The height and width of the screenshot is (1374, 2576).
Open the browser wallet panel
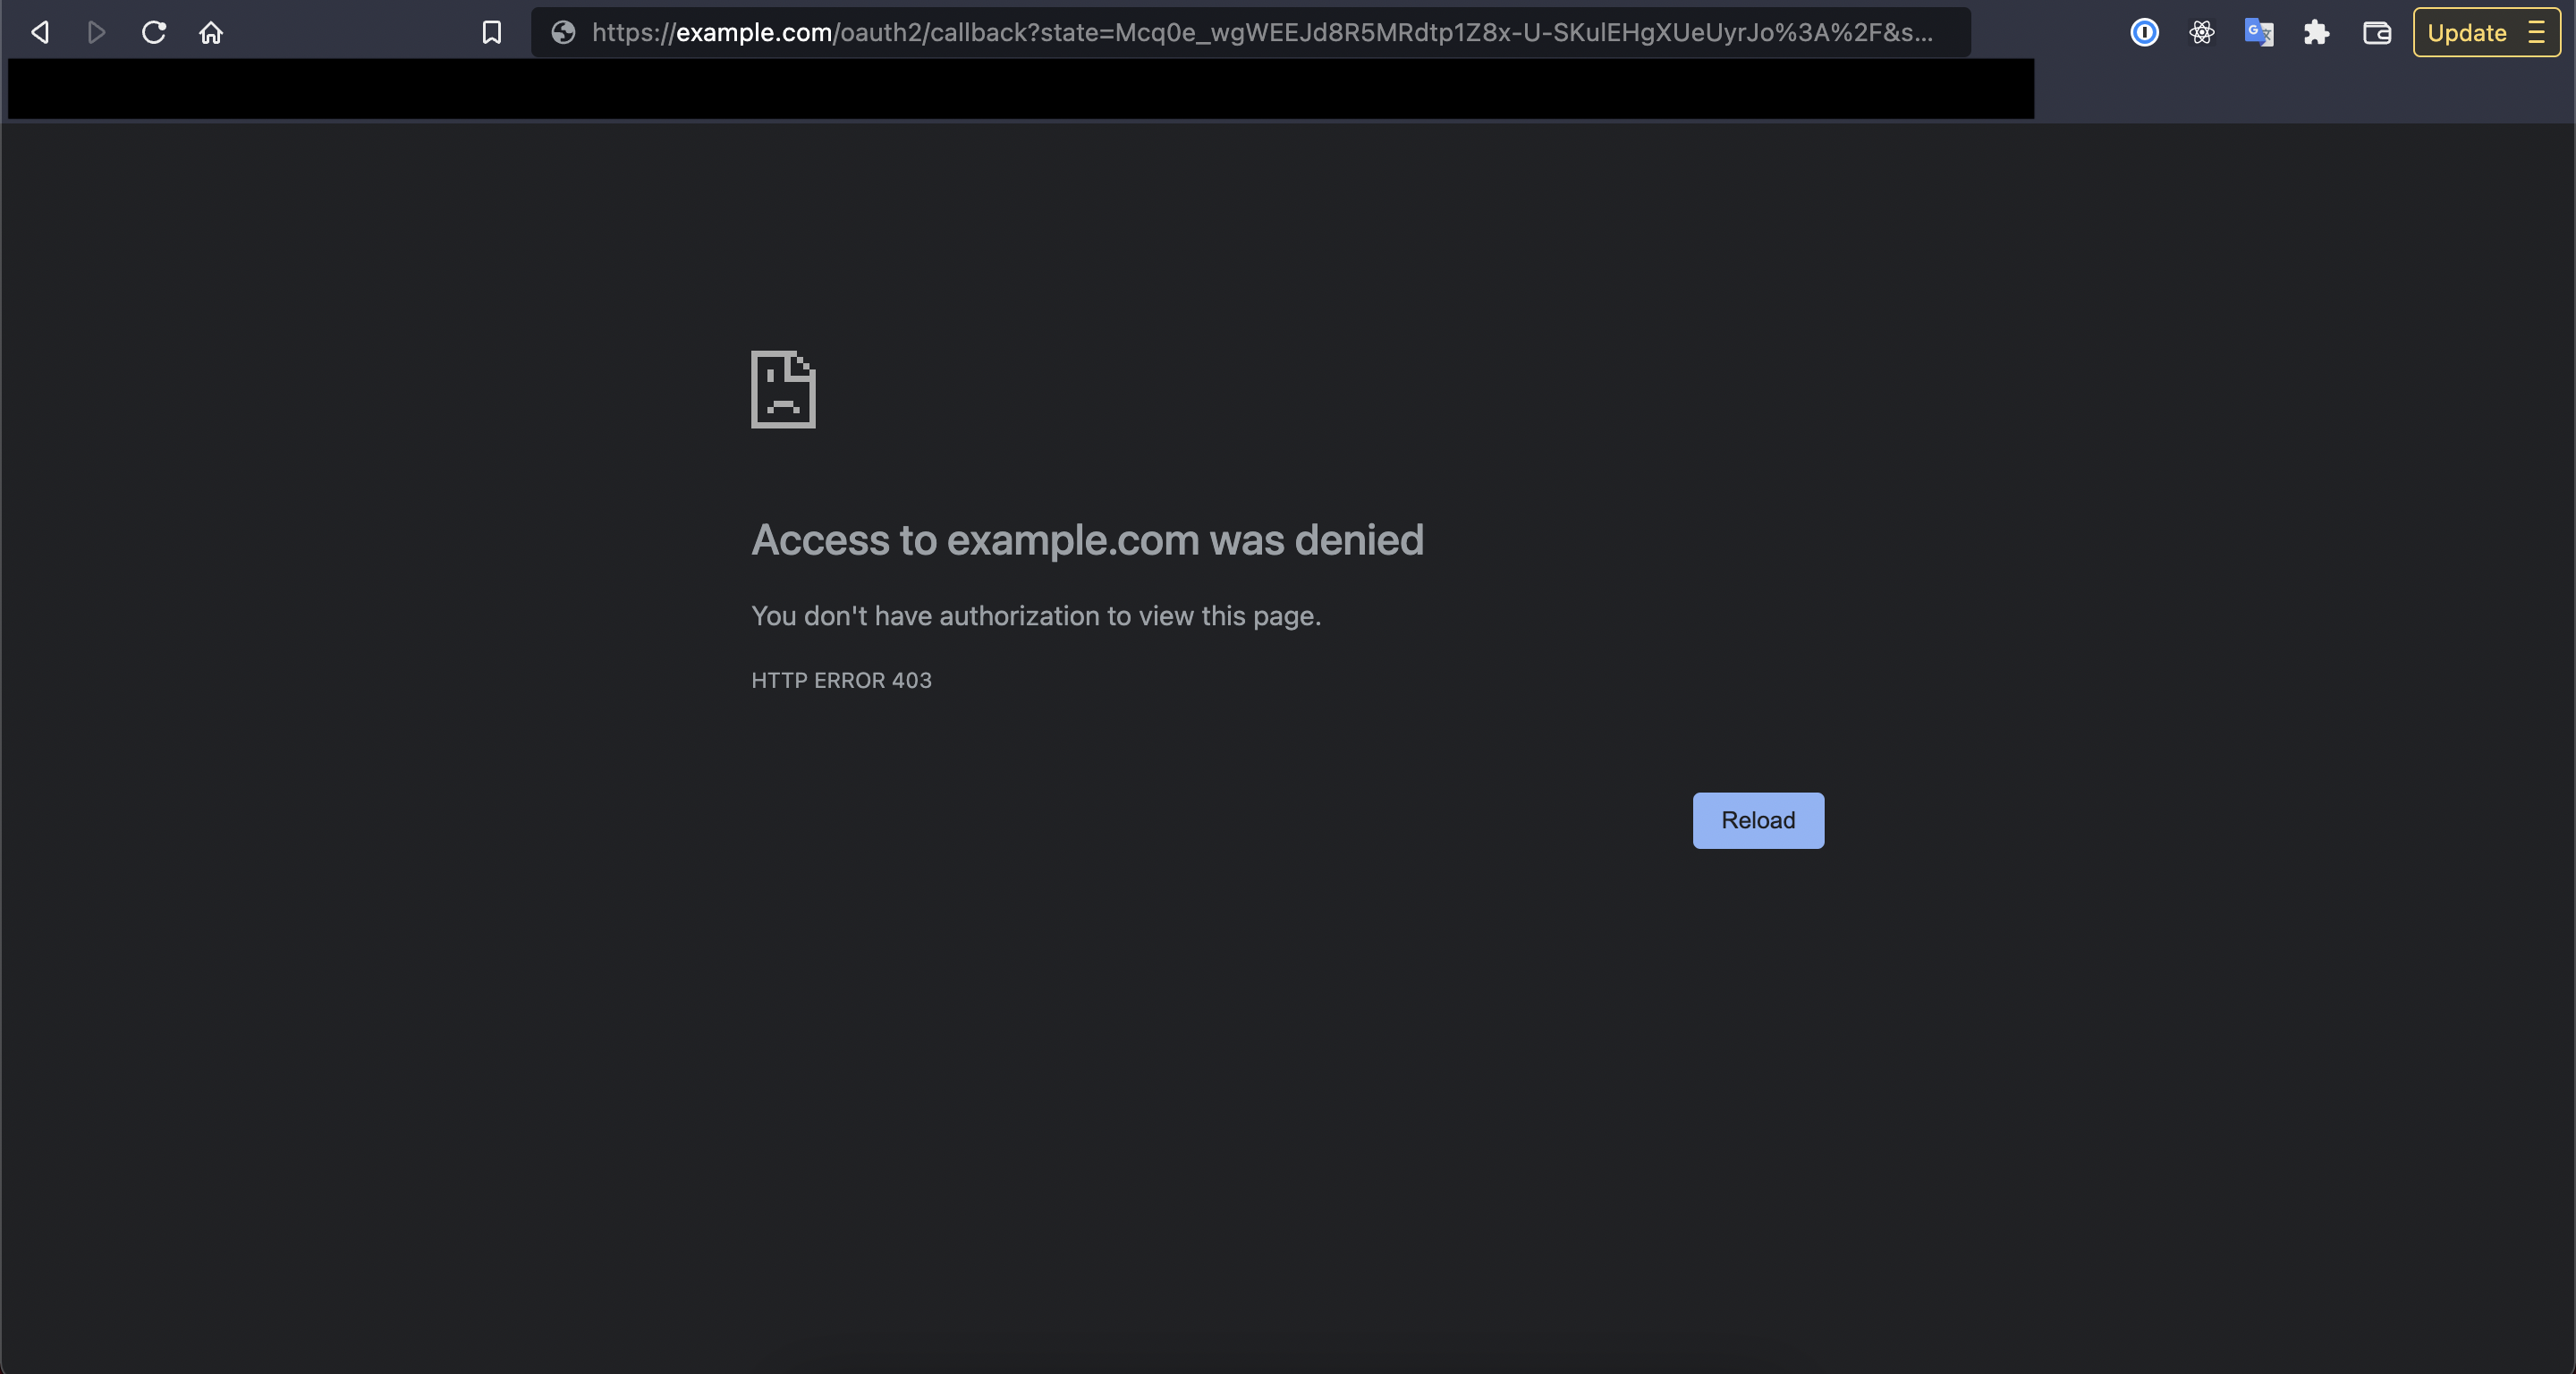tap(2376, 32)
